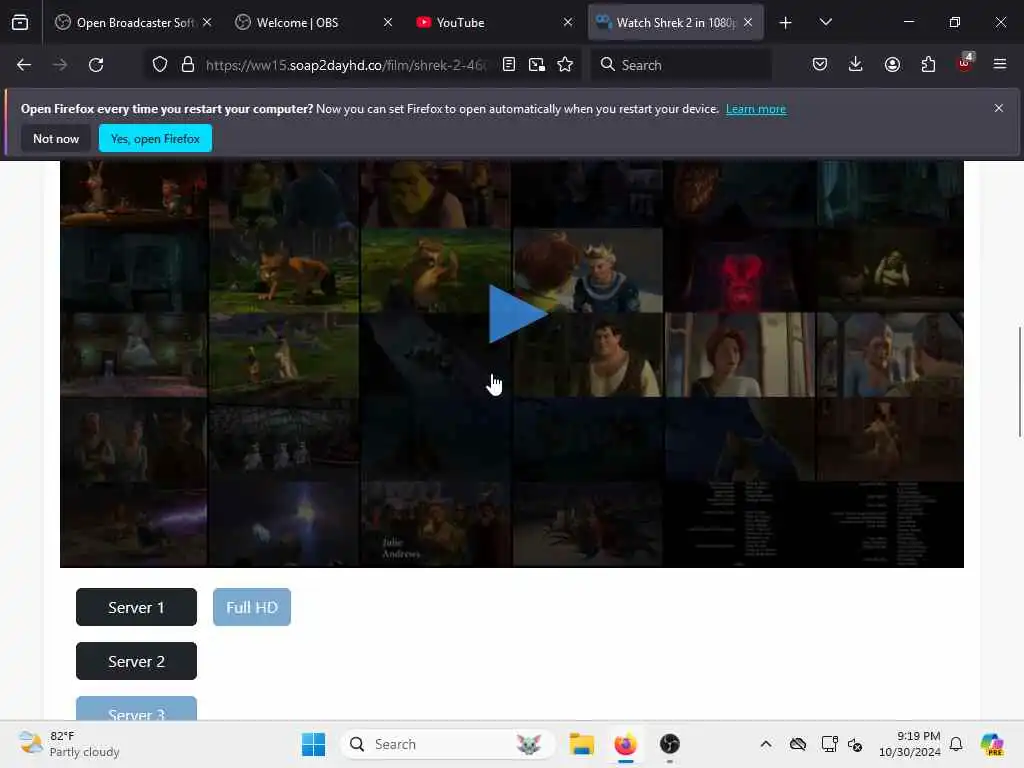The height and width of the screenshot is (768, 1024).
Task: Open the Downloads panel
Action: click(856, 65)
